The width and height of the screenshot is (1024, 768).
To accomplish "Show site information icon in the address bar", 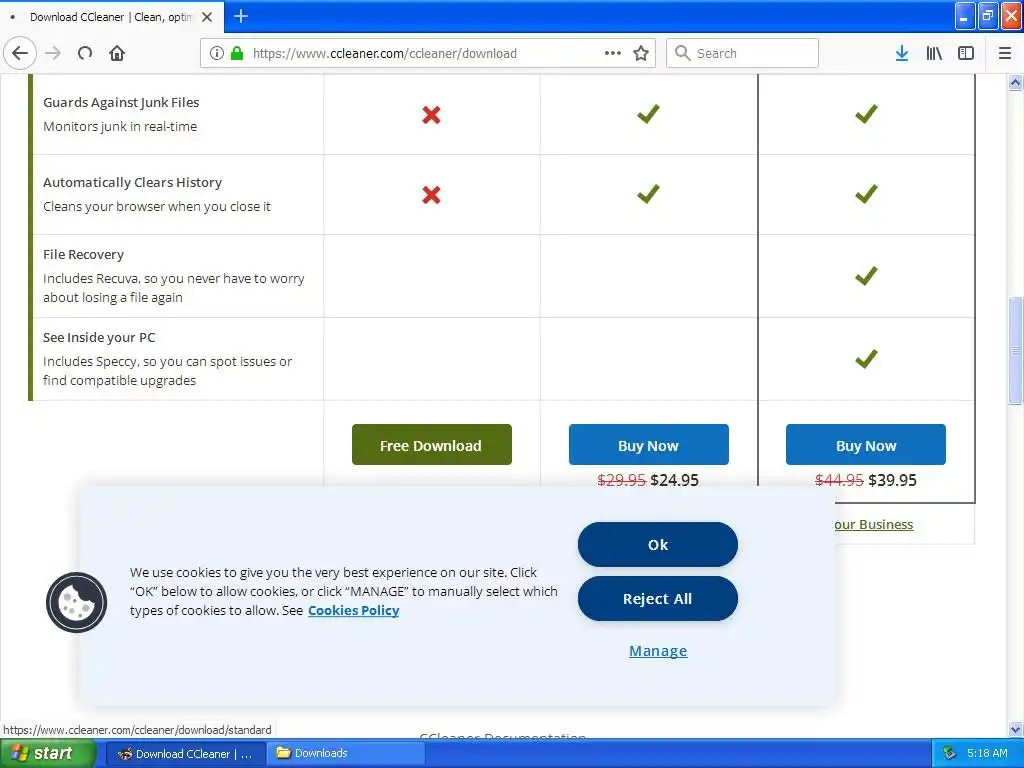I will click(217, 53).
